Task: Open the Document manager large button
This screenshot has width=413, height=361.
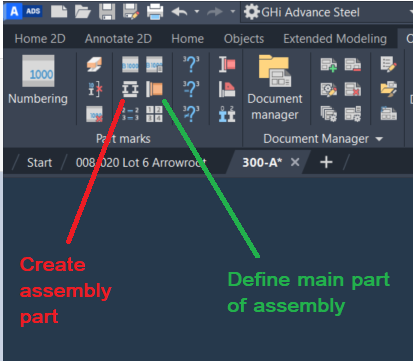Action: pos(275,87)
